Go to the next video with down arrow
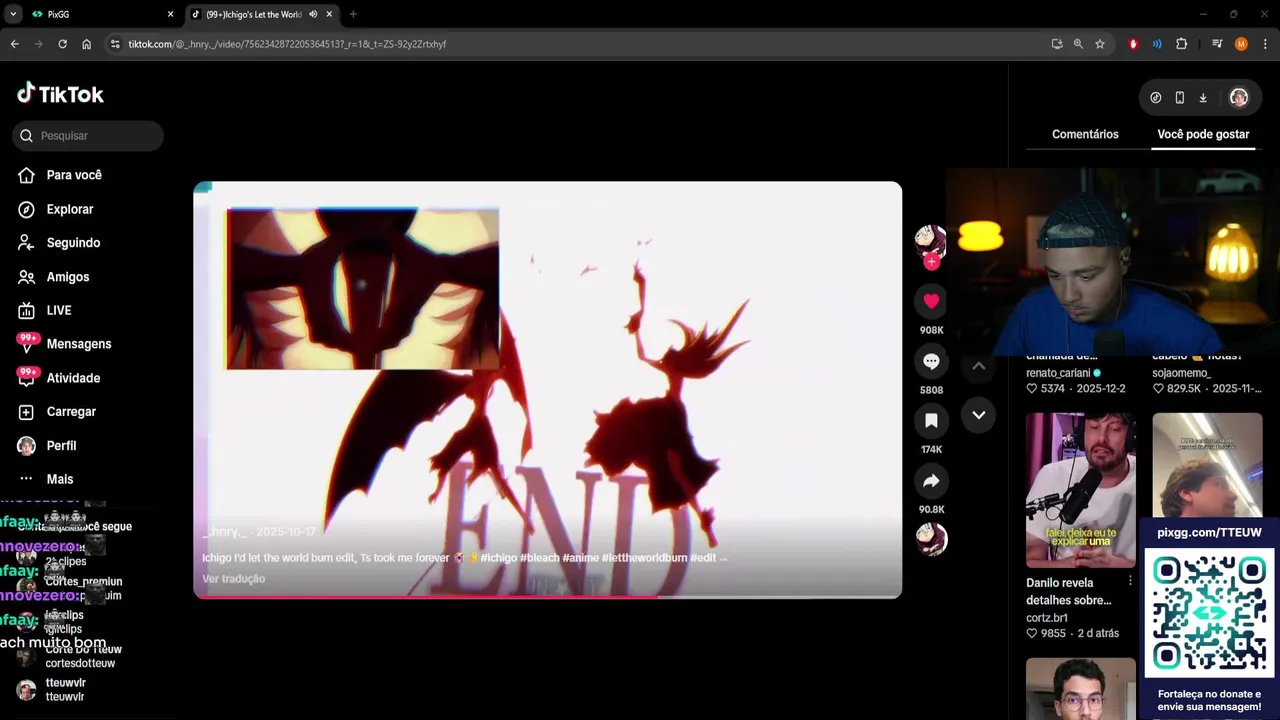 pyautogui.click(x=979, y=415)
